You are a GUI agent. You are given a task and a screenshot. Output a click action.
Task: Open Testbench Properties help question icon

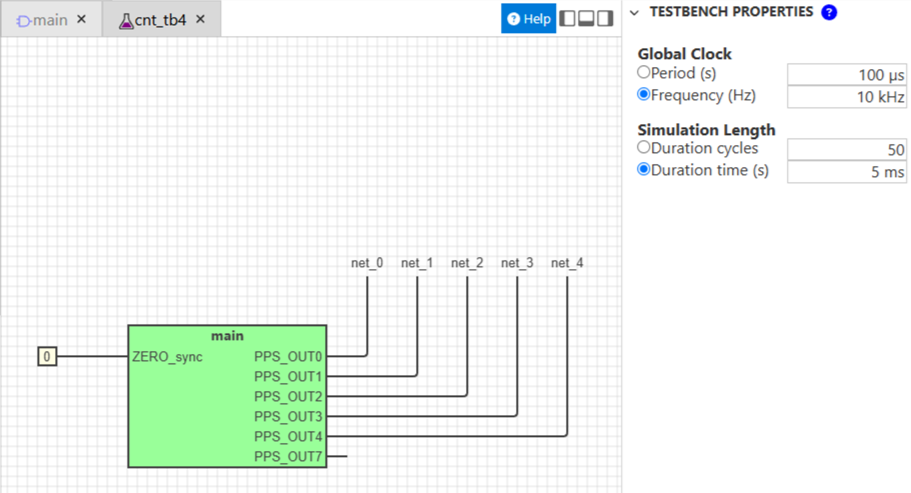[829, 12]
